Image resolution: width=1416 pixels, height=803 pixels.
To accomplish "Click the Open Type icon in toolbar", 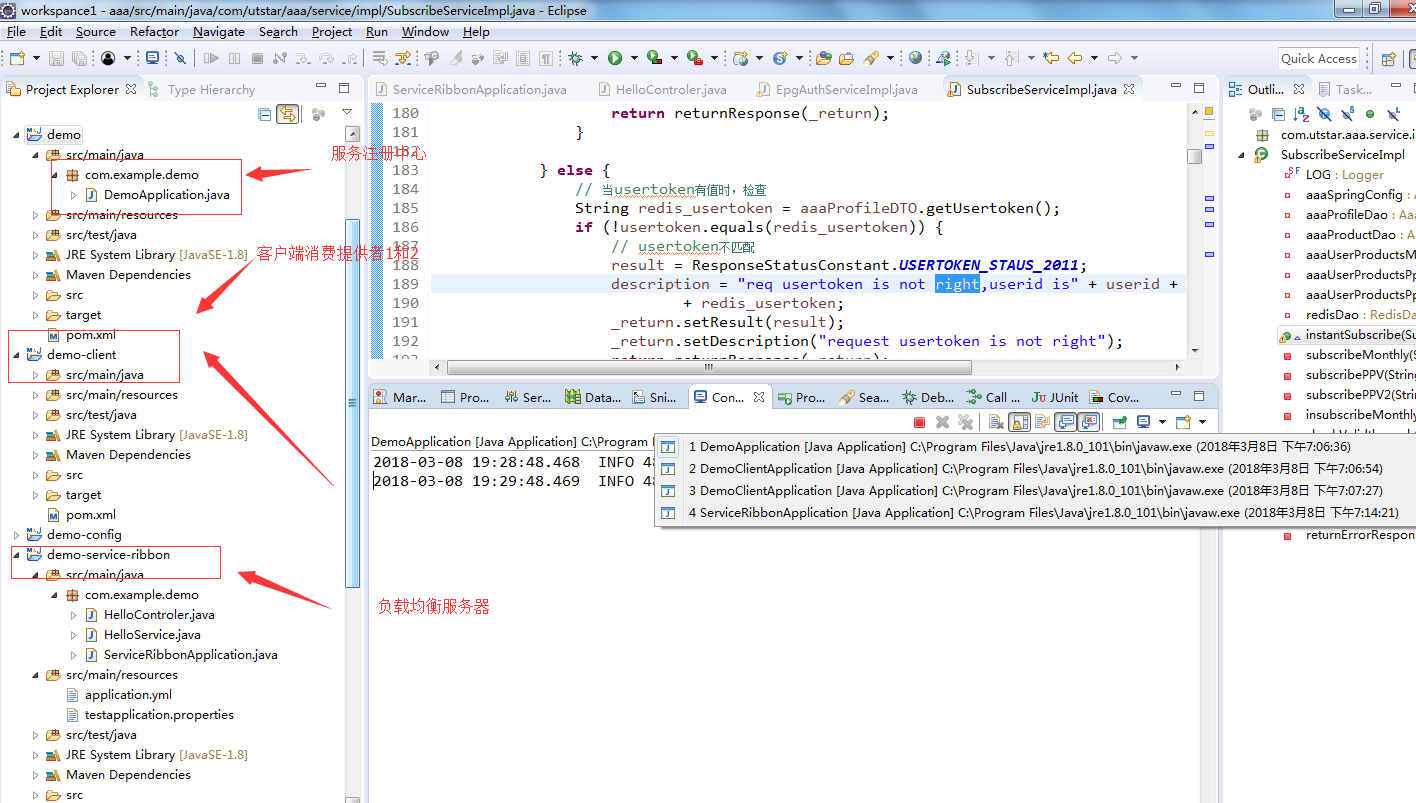I will pyautogui.click(x=823, y=58).
